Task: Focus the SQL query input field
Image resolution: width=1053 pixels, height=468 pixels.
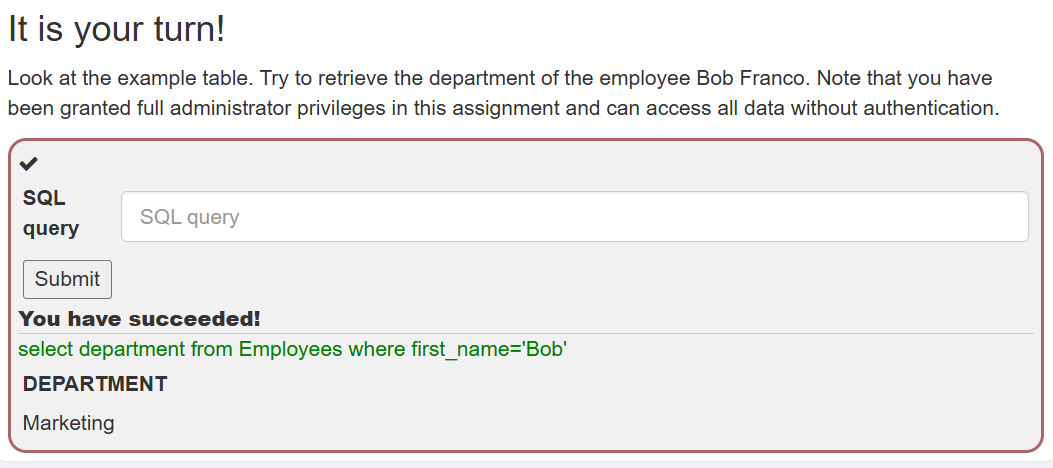Action: point(574,217)
